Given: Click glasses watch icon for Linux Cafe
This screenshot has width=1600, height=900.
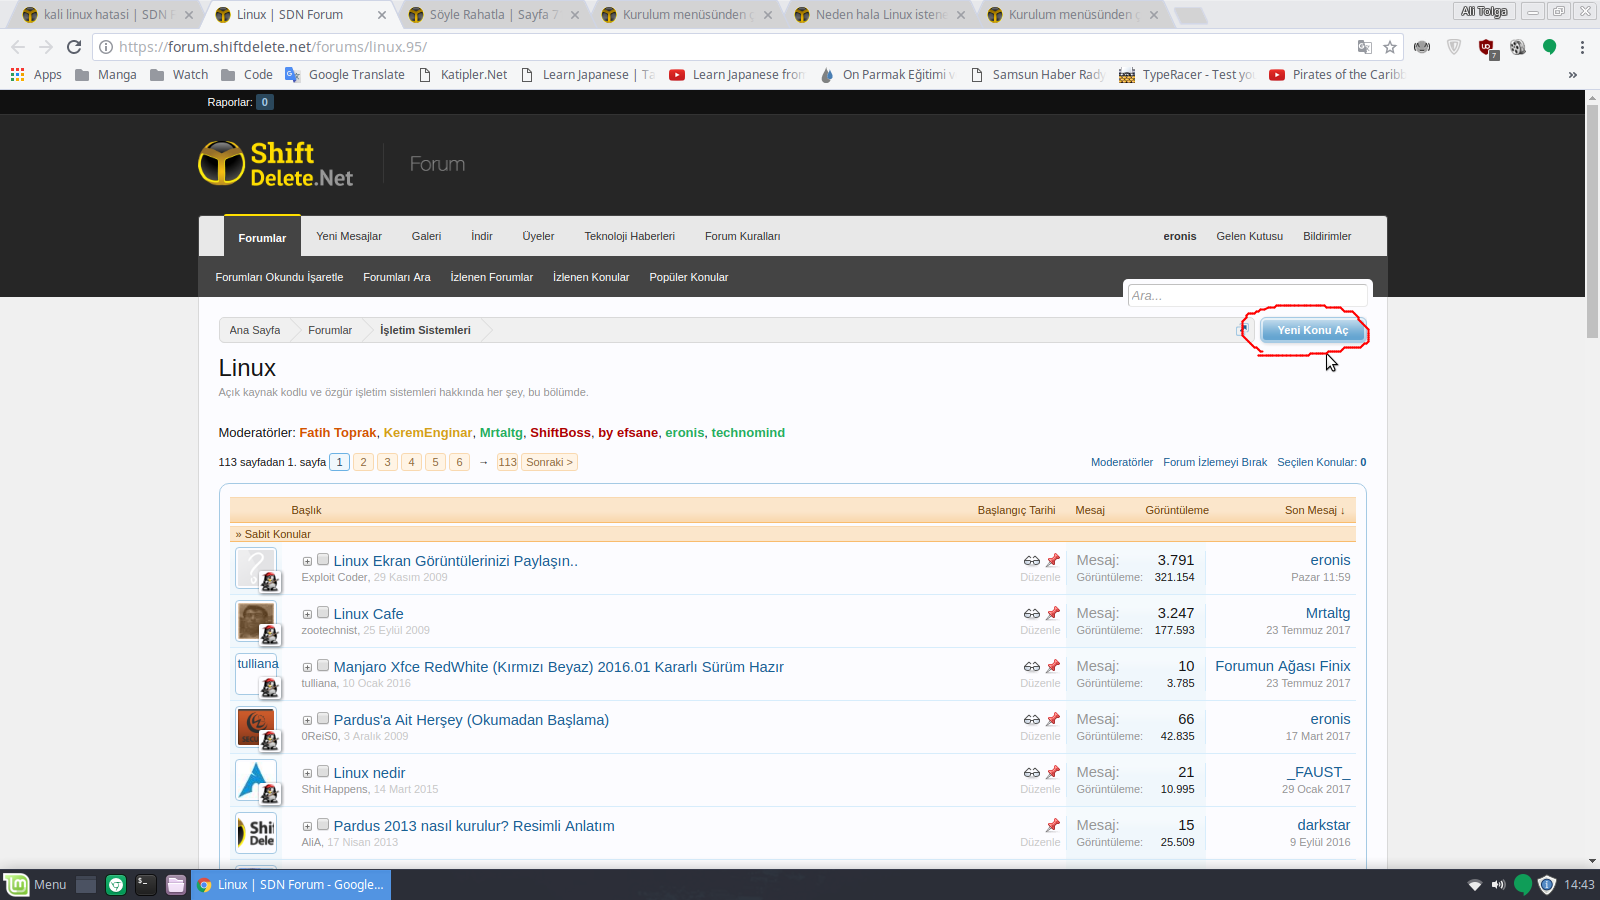Looking at the screenshot, I should click(1032, 614).
